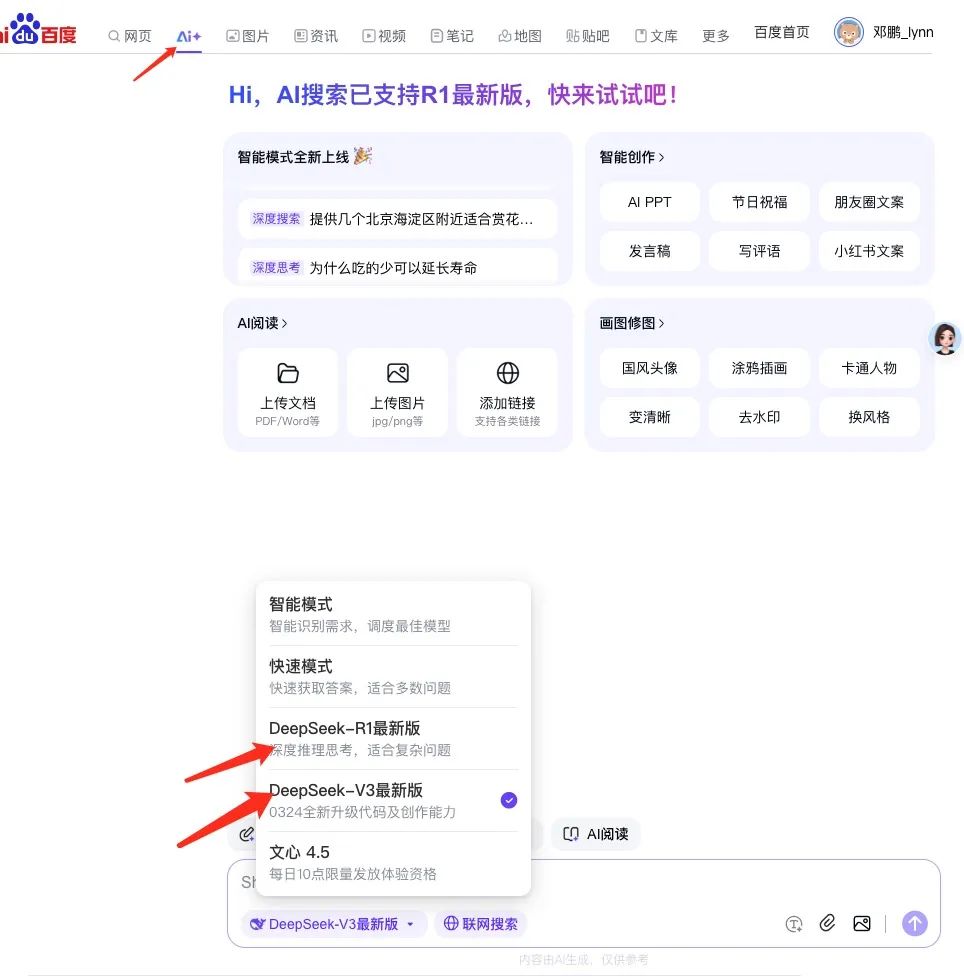
Task: Click the user avatar picture
Action: (x=849, y=32)
